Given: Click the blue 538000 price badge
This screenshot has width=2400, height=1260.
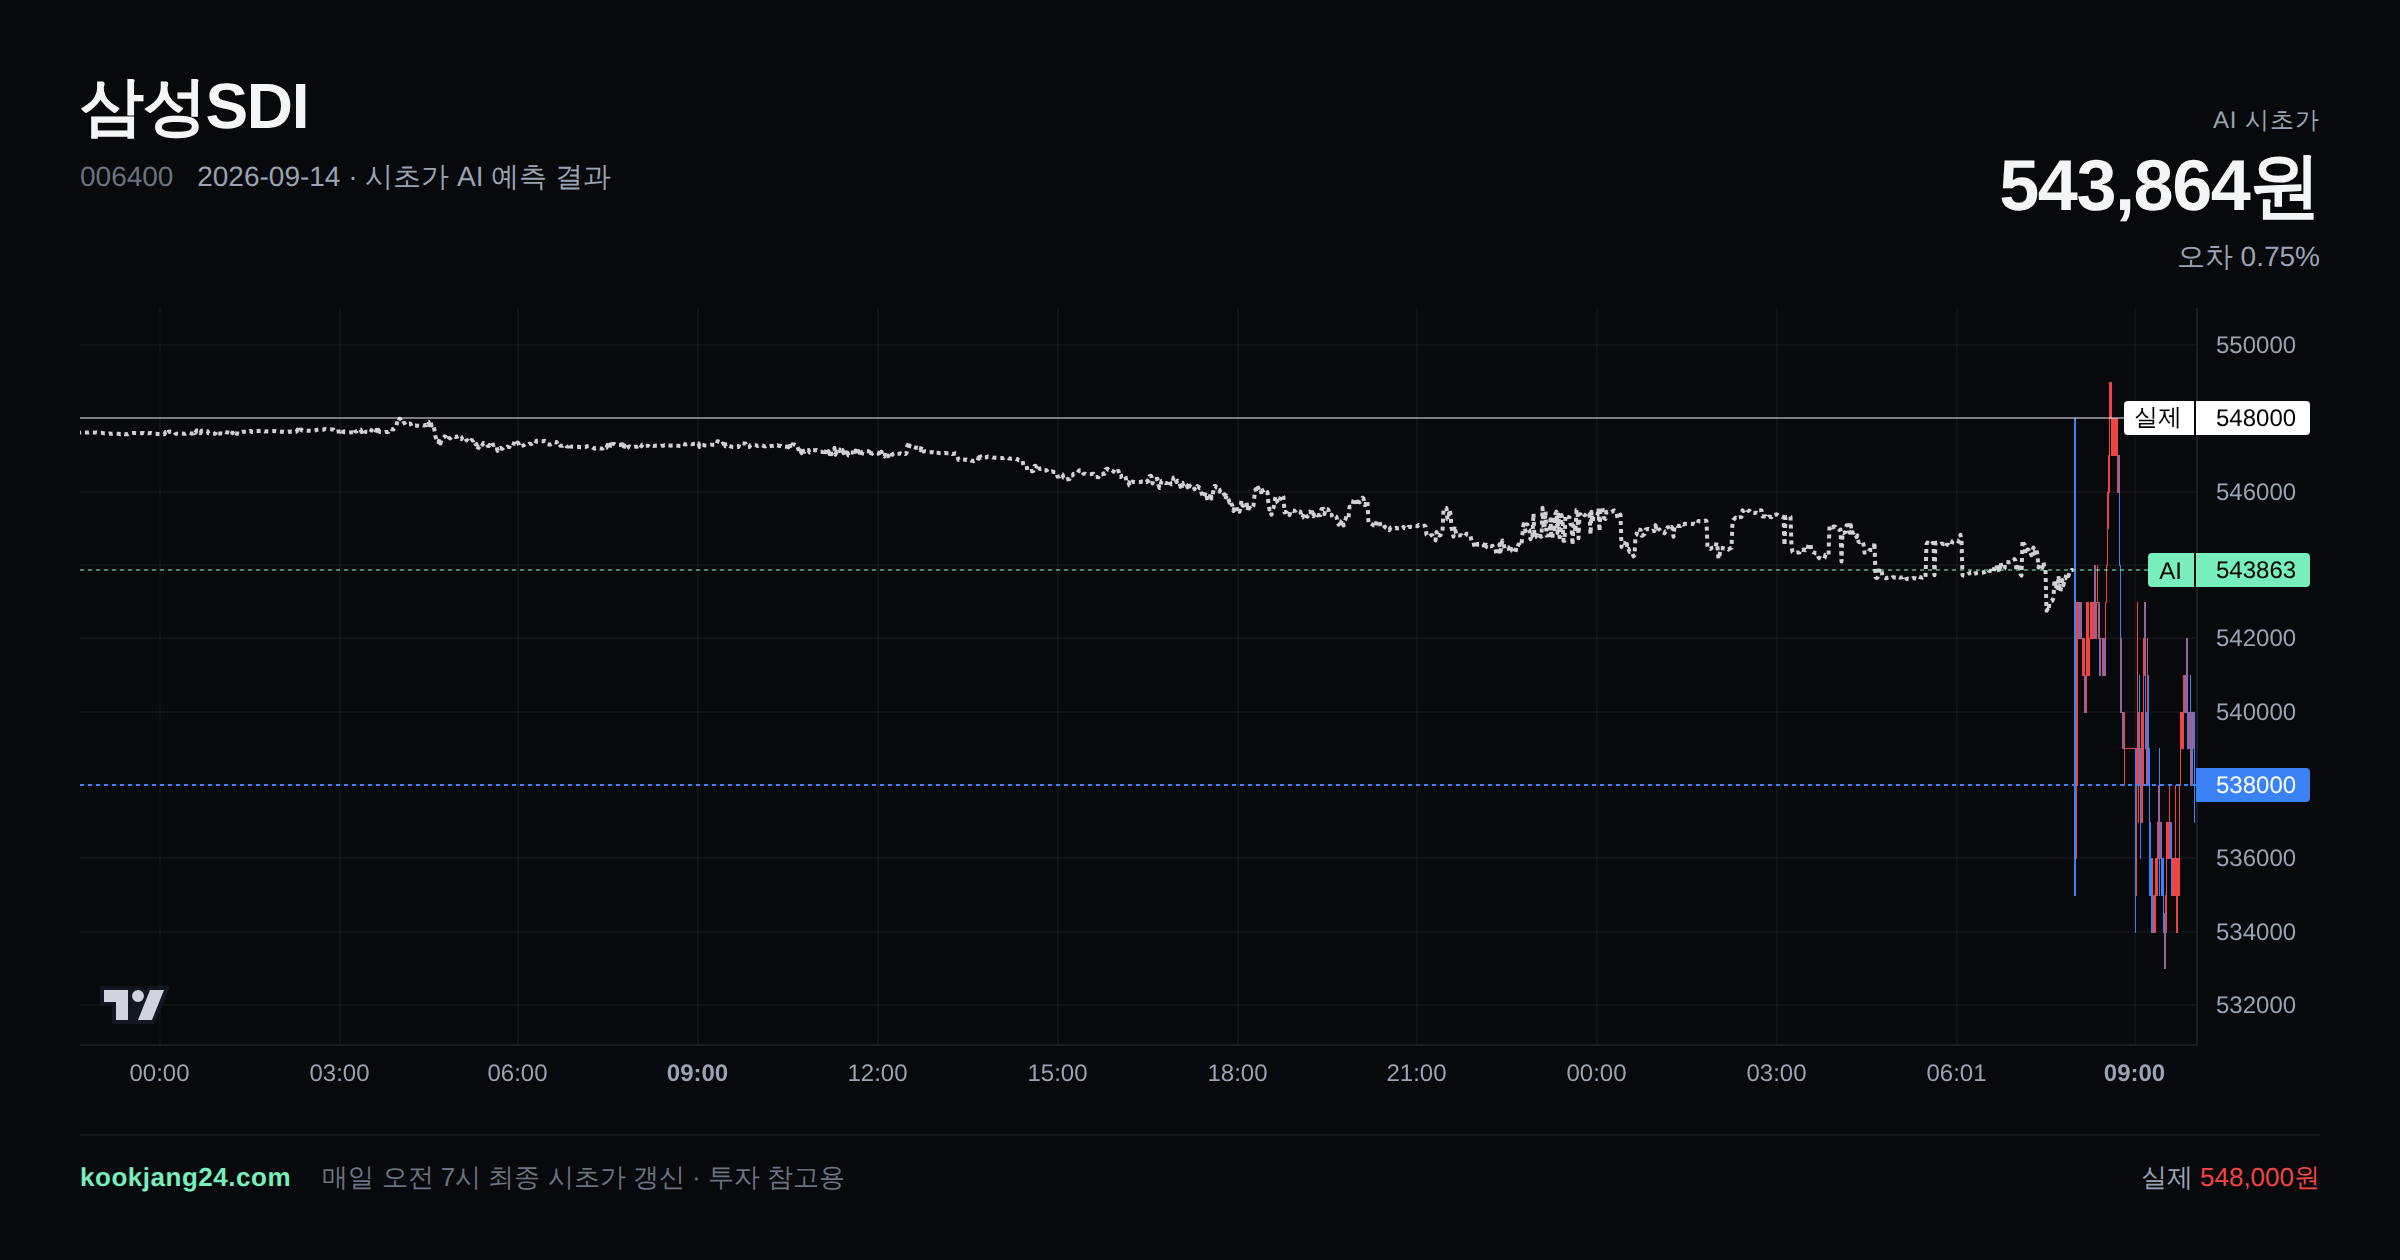Looking at the screenshot, I should click(x=2253, y=785).
